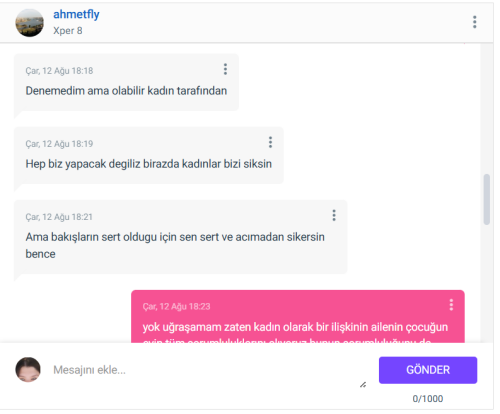Focus the 'Mesajını ekle...' message field

coord(210,370)
